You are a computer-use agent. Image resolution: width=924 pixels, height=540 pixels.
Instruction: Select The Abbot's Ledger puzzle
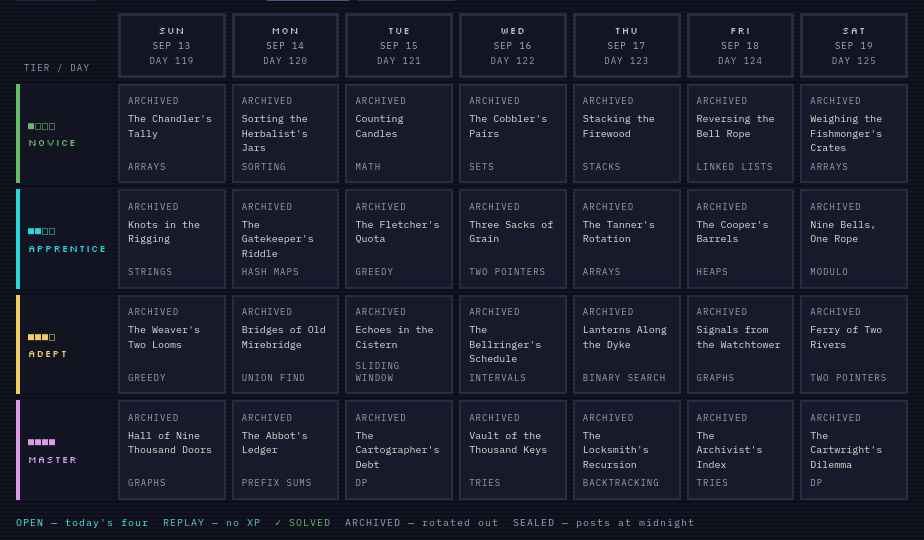(285, 450)
